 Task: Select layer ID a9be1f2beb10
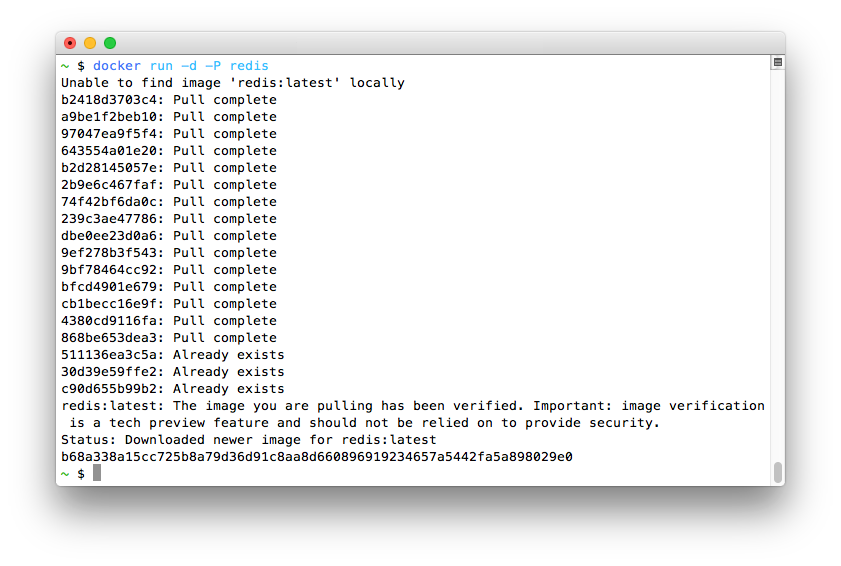tap(112, 117)
